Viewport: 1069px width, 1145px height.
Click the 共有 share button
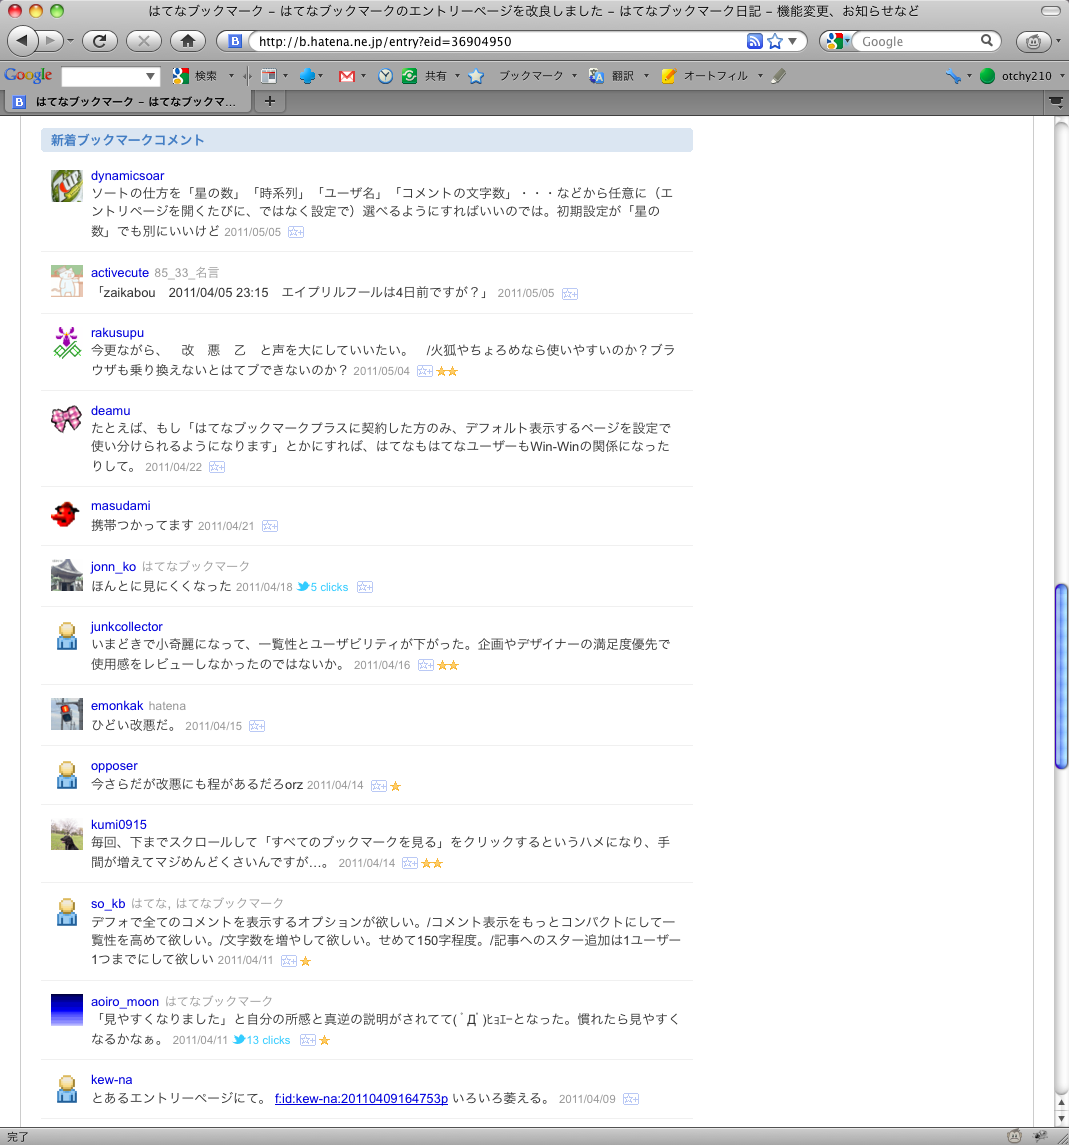(x=426, y=76)
